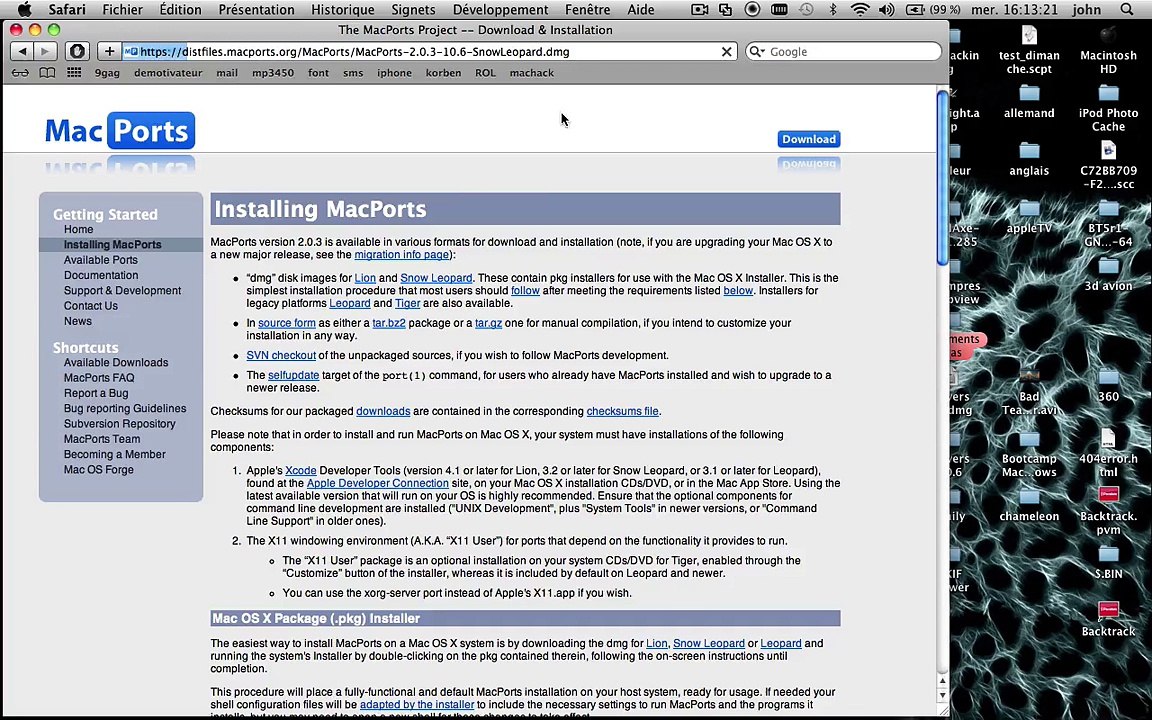The width and height of the screenshot is (1152, 720).
Task: Open machack bookmark
Action: 532,73
